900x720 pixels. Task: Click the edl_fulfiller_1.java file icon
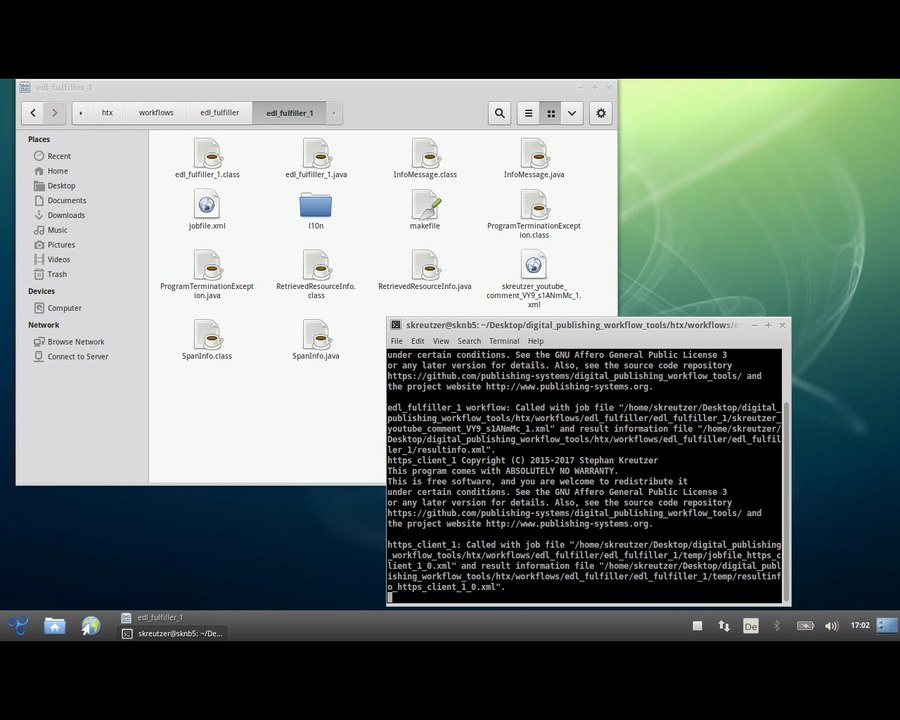coord(316,154)
